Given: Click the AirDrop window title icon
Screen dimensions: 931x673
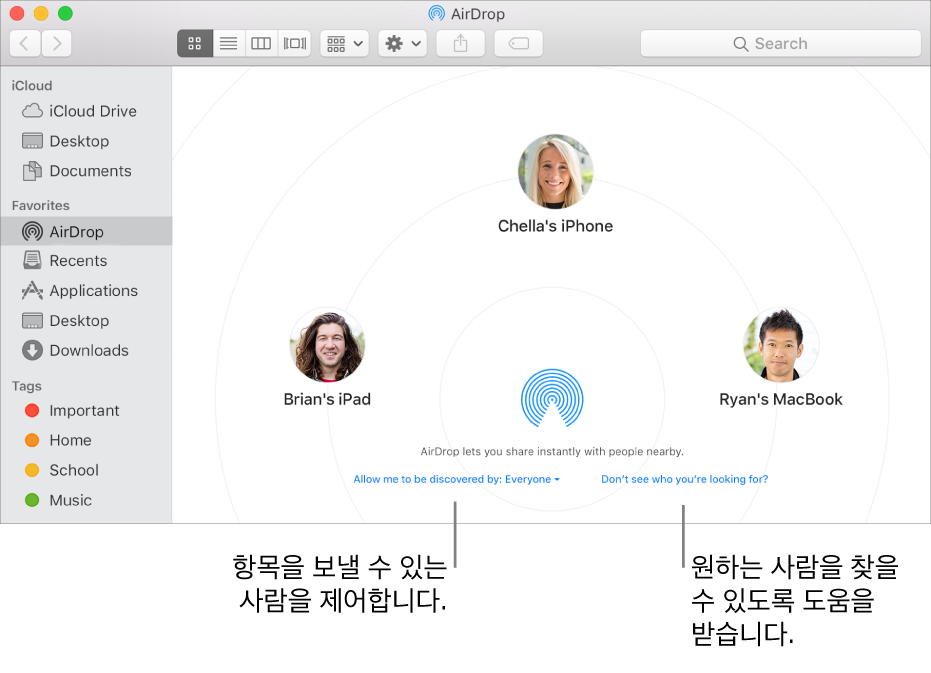Looking at the screenshot, I should point(436,13).
